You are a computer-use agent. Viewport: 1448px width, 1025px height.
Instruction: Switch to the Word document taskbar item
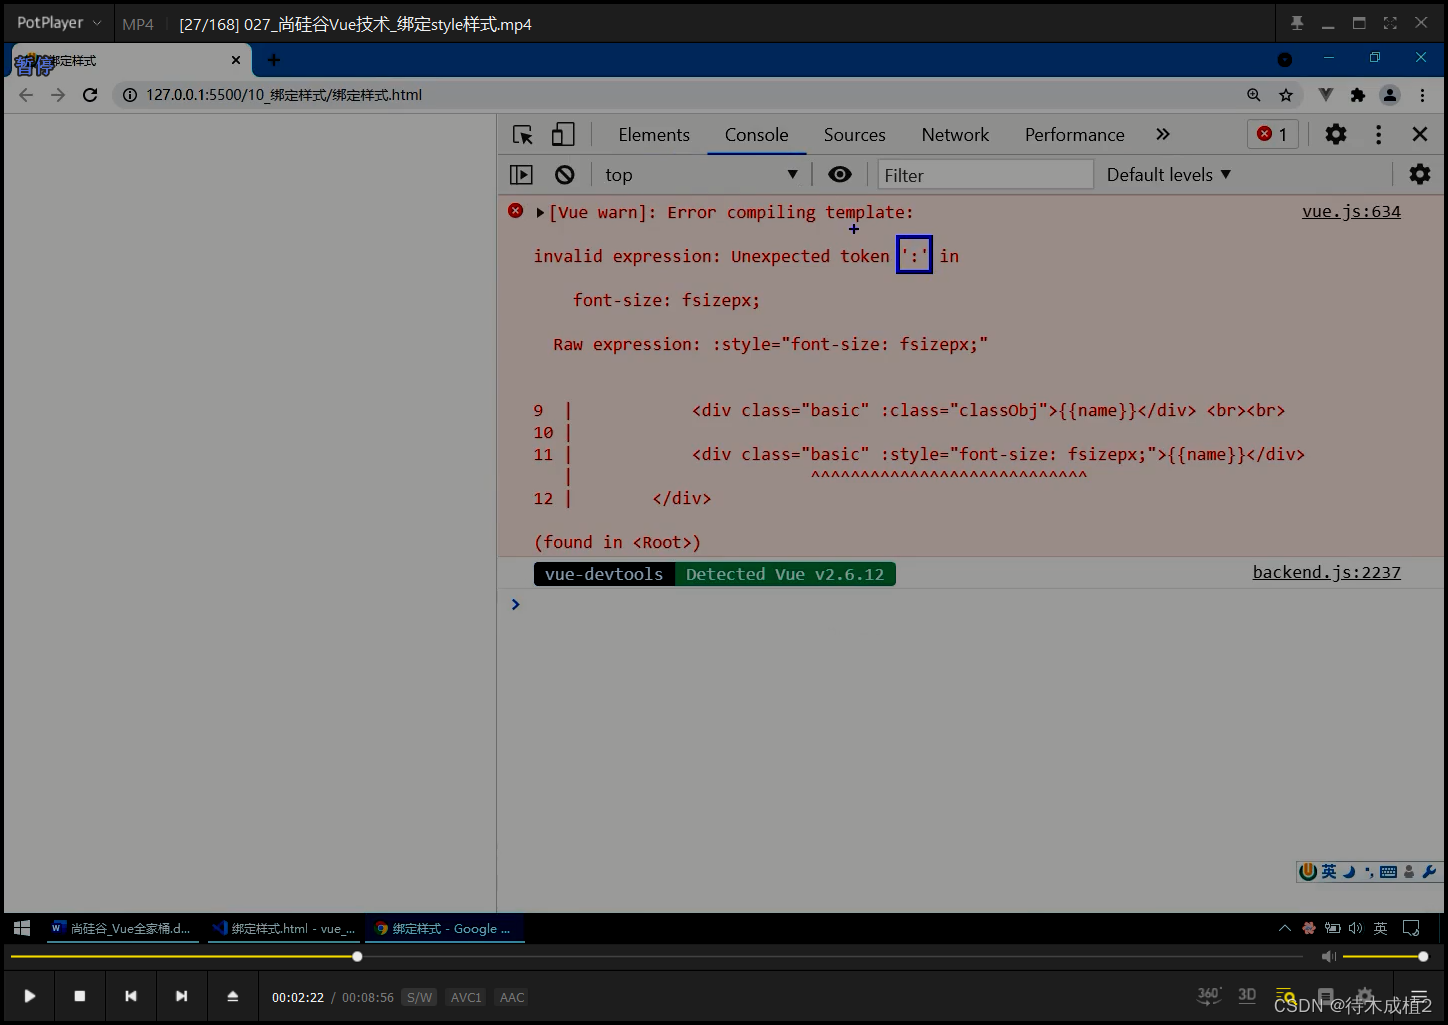click(x=121, y=928)
